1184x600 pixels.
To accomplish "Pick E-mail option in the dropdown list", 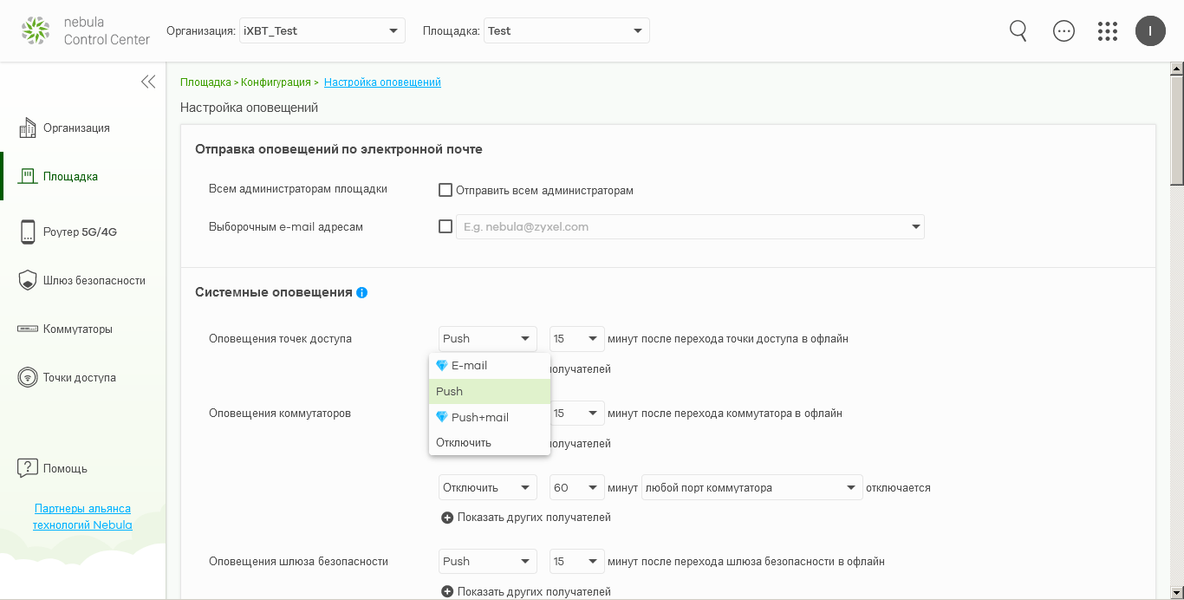I will [469, 366].
